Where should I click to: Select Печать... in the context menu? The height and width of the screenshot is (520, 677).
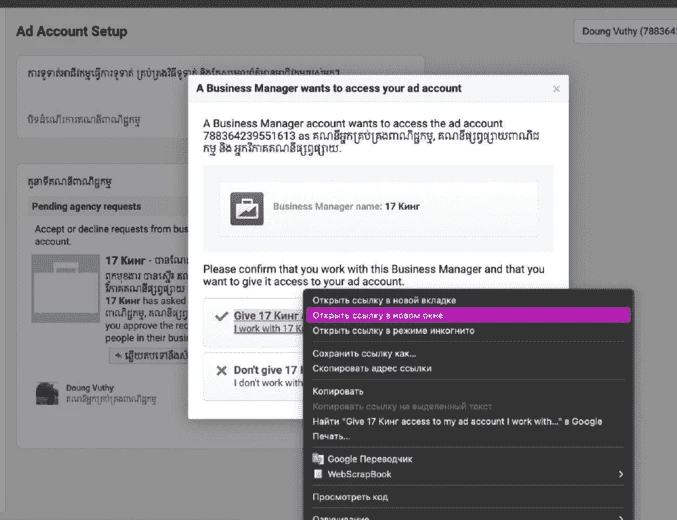[468, 436]
